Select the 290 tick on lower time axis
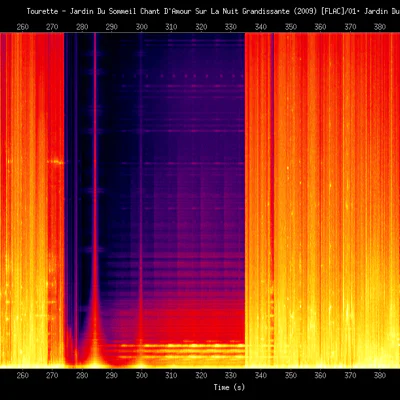Image resolution: width=400 pixels, height=400 pixels. click(112, 376)
